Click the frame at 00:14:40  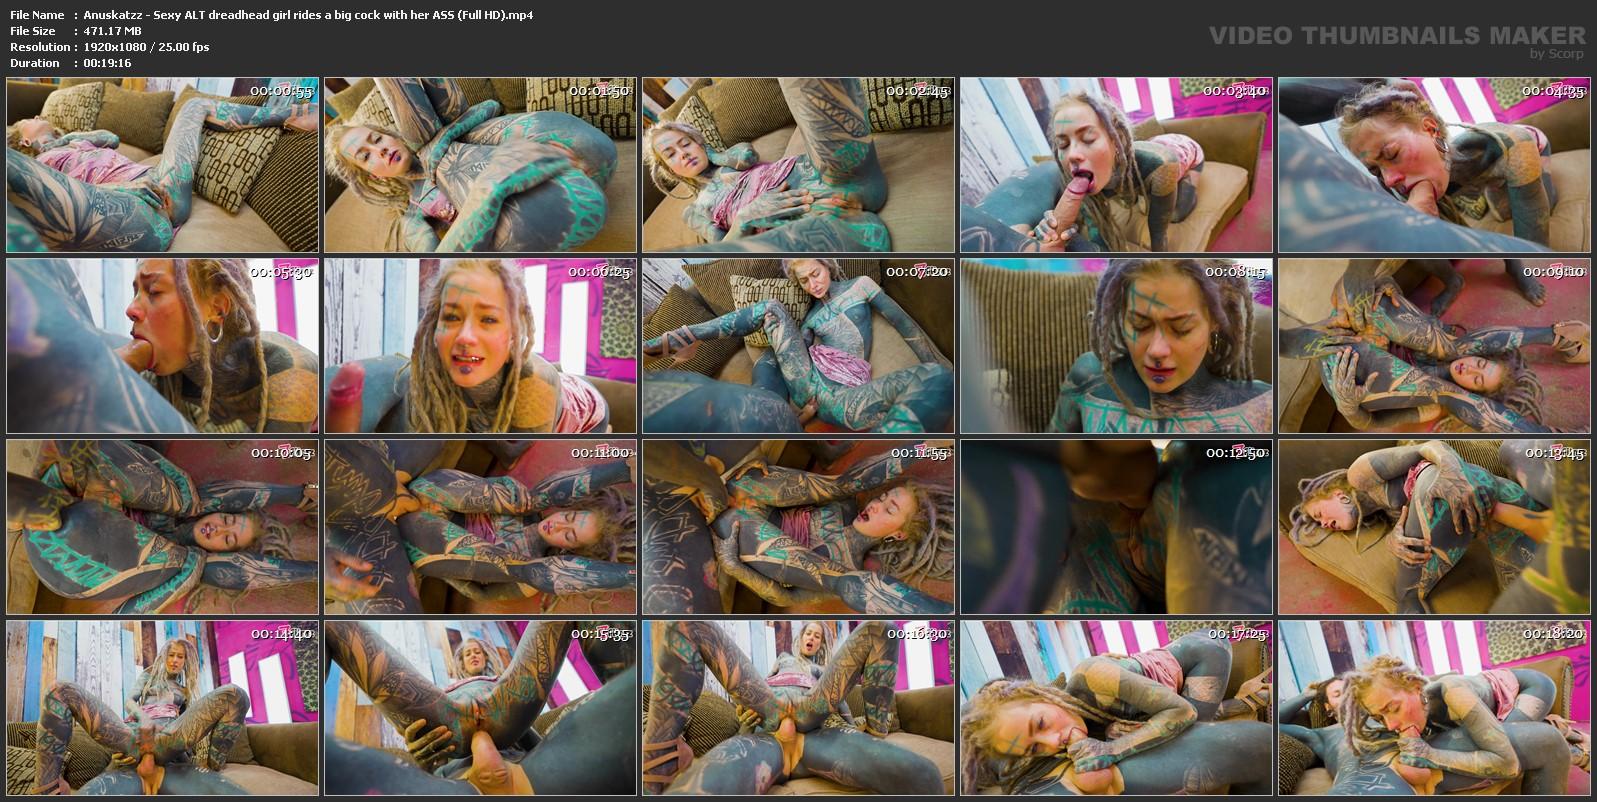pyautogui.click(x=162, y=708)
